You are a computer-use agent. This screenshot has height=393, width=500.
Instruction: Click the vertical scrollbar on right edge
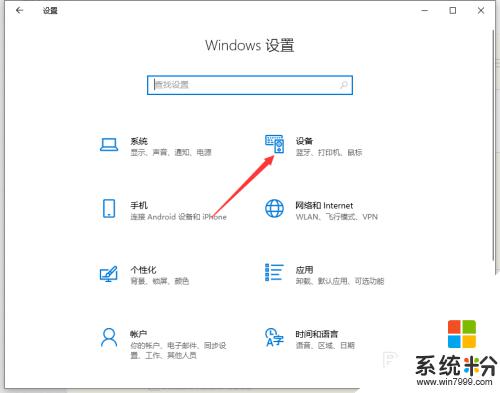493,145
